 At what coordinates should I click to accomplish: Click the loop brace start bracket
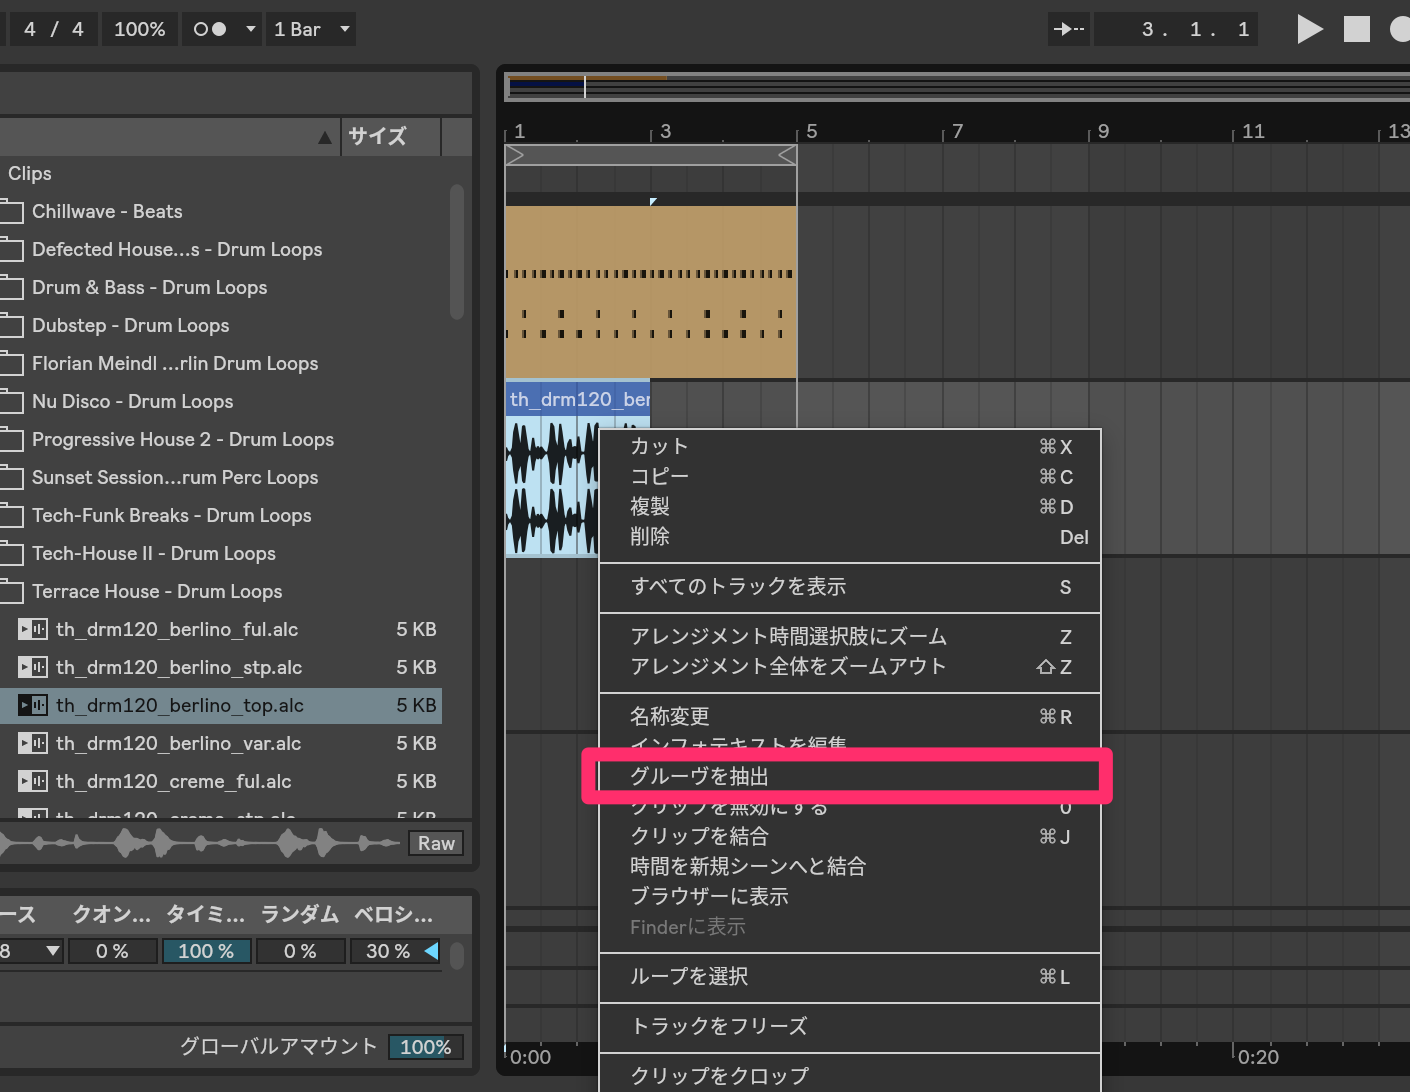tap(516, 155)
